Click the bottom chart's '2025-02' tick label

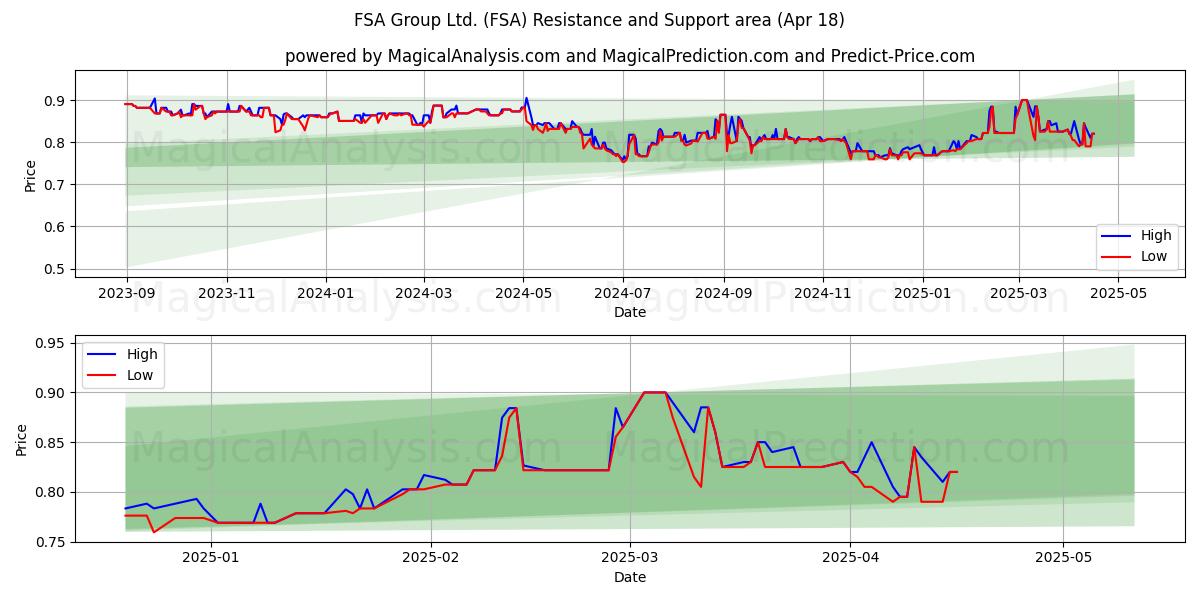431,558
